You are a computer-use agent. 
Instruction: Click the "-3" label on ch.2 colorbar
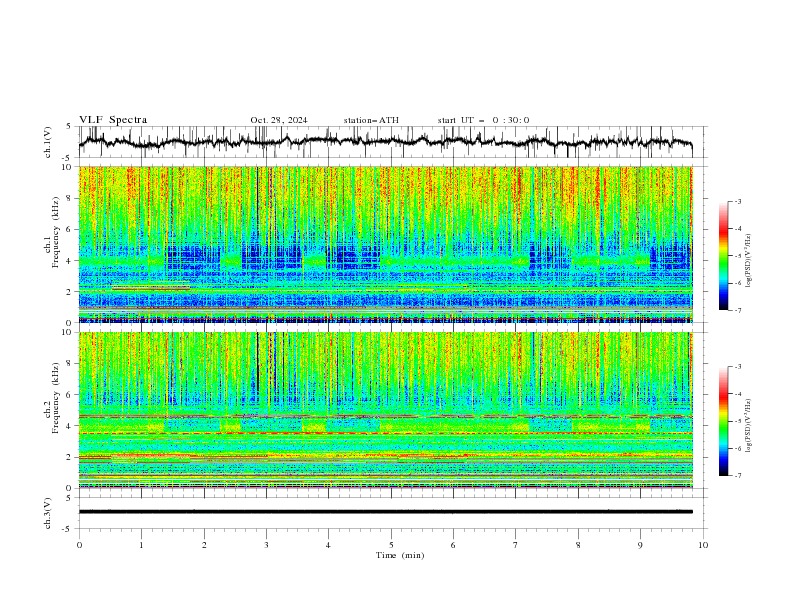pyautogui.click(x=738, y=367)
